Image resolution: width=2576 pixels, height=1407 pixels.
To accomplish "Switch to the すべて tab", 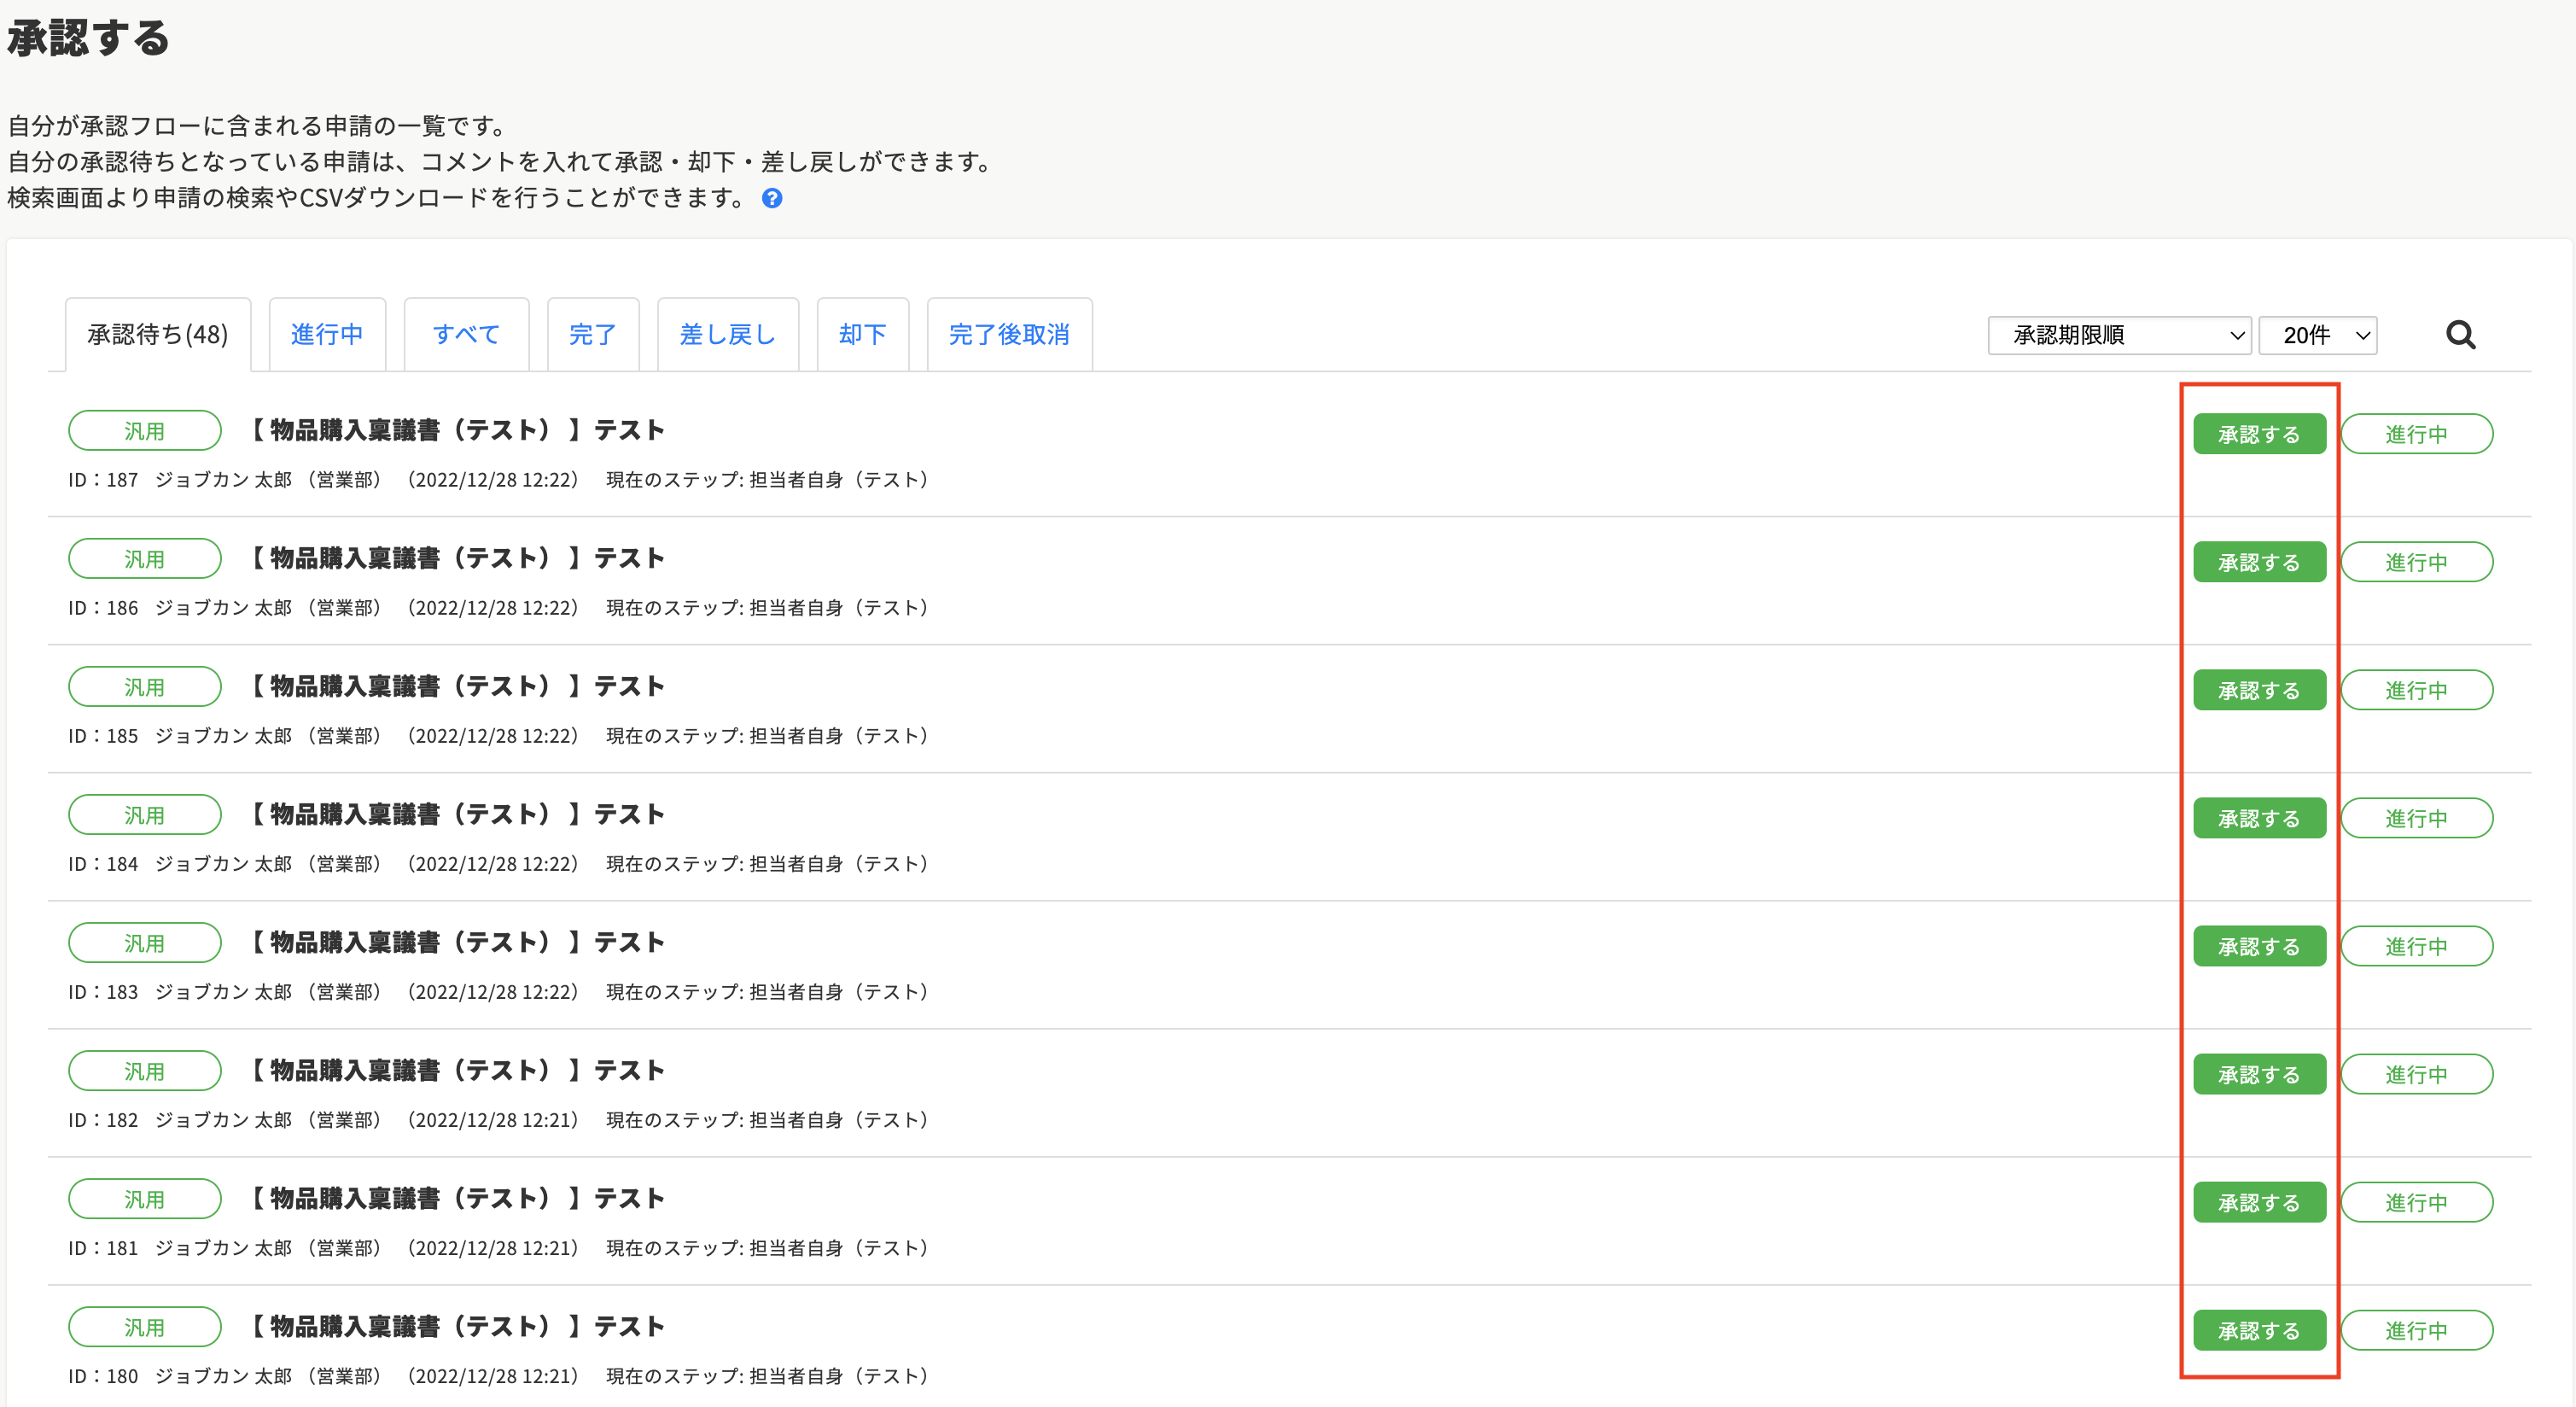I will pos(466,334).
